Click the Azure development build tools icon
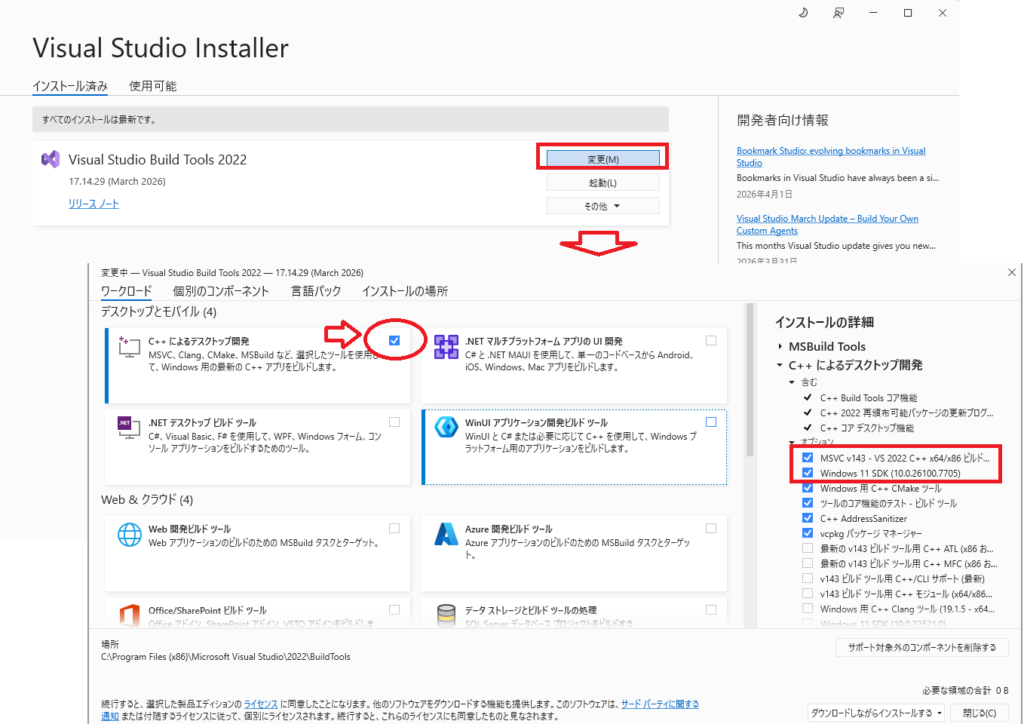 point(445,535)
